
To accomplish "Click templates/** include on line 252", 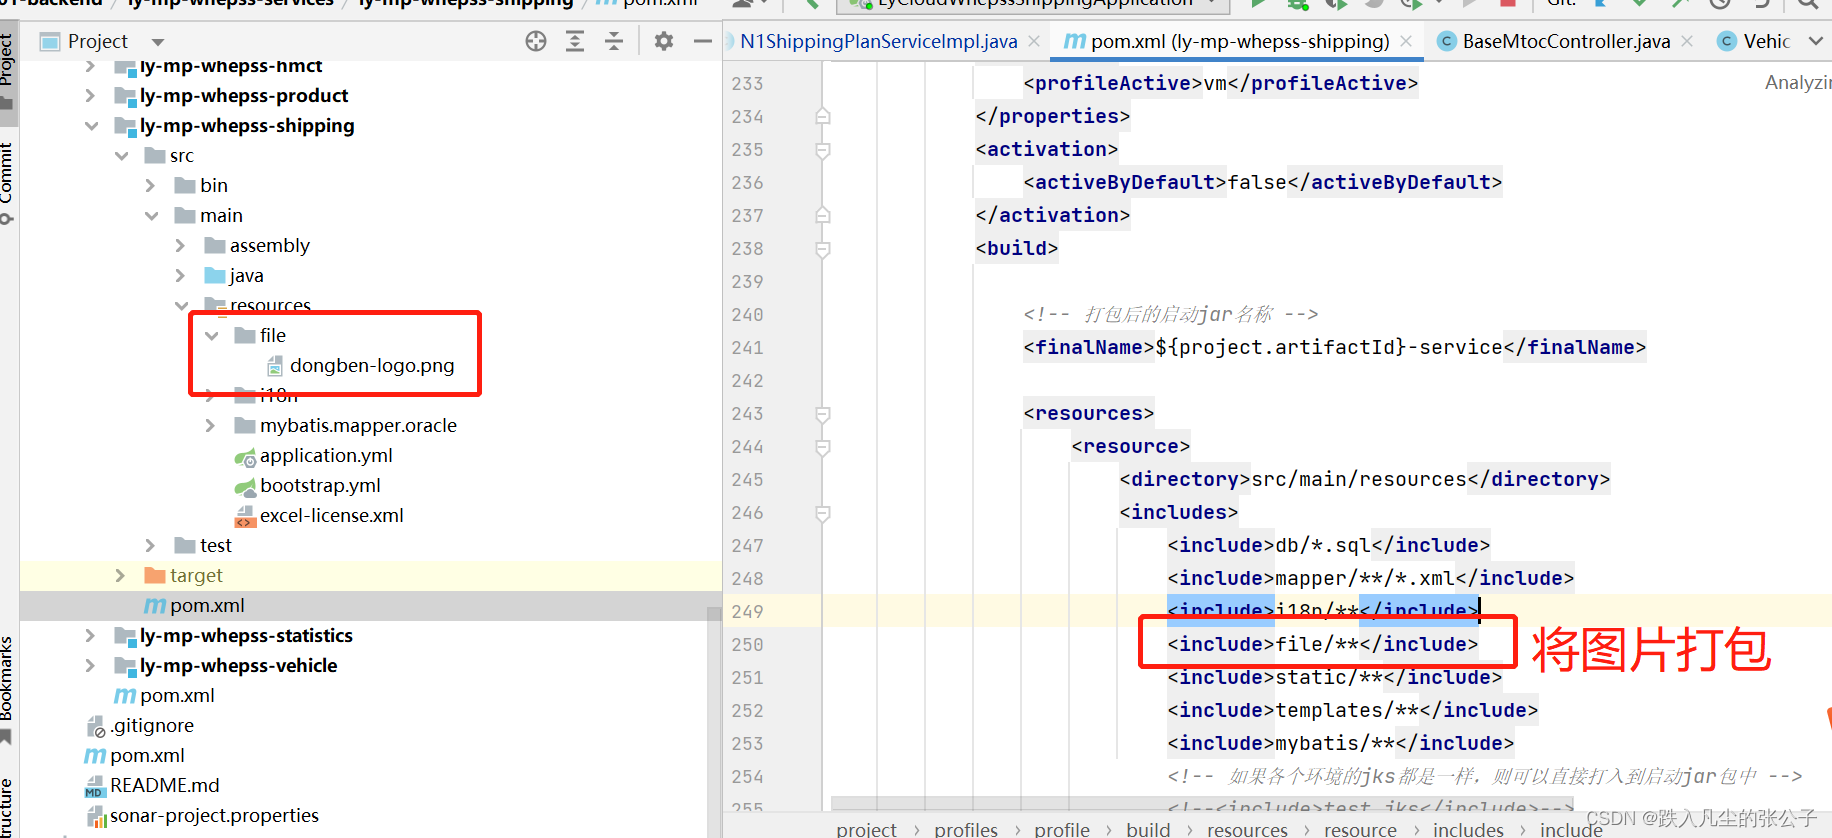I will [1352, 710].
